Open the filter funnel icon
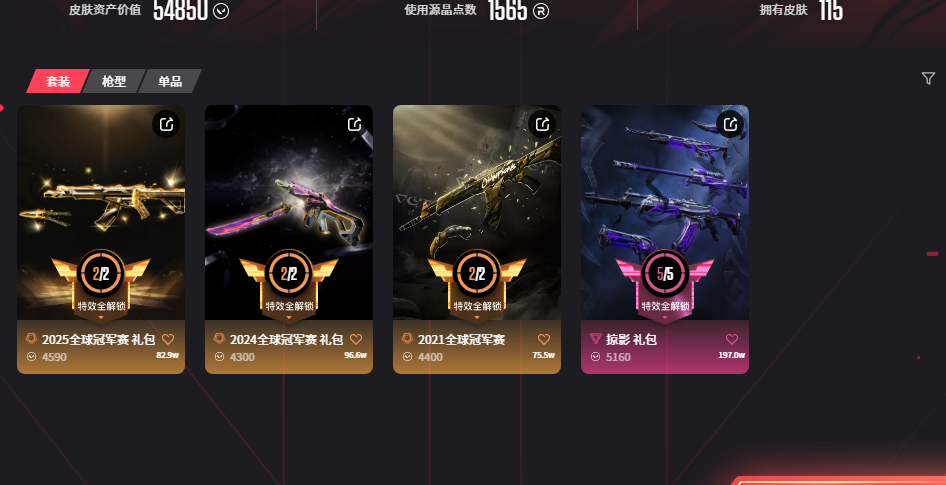The image size is (946, 485). [929, 78]
